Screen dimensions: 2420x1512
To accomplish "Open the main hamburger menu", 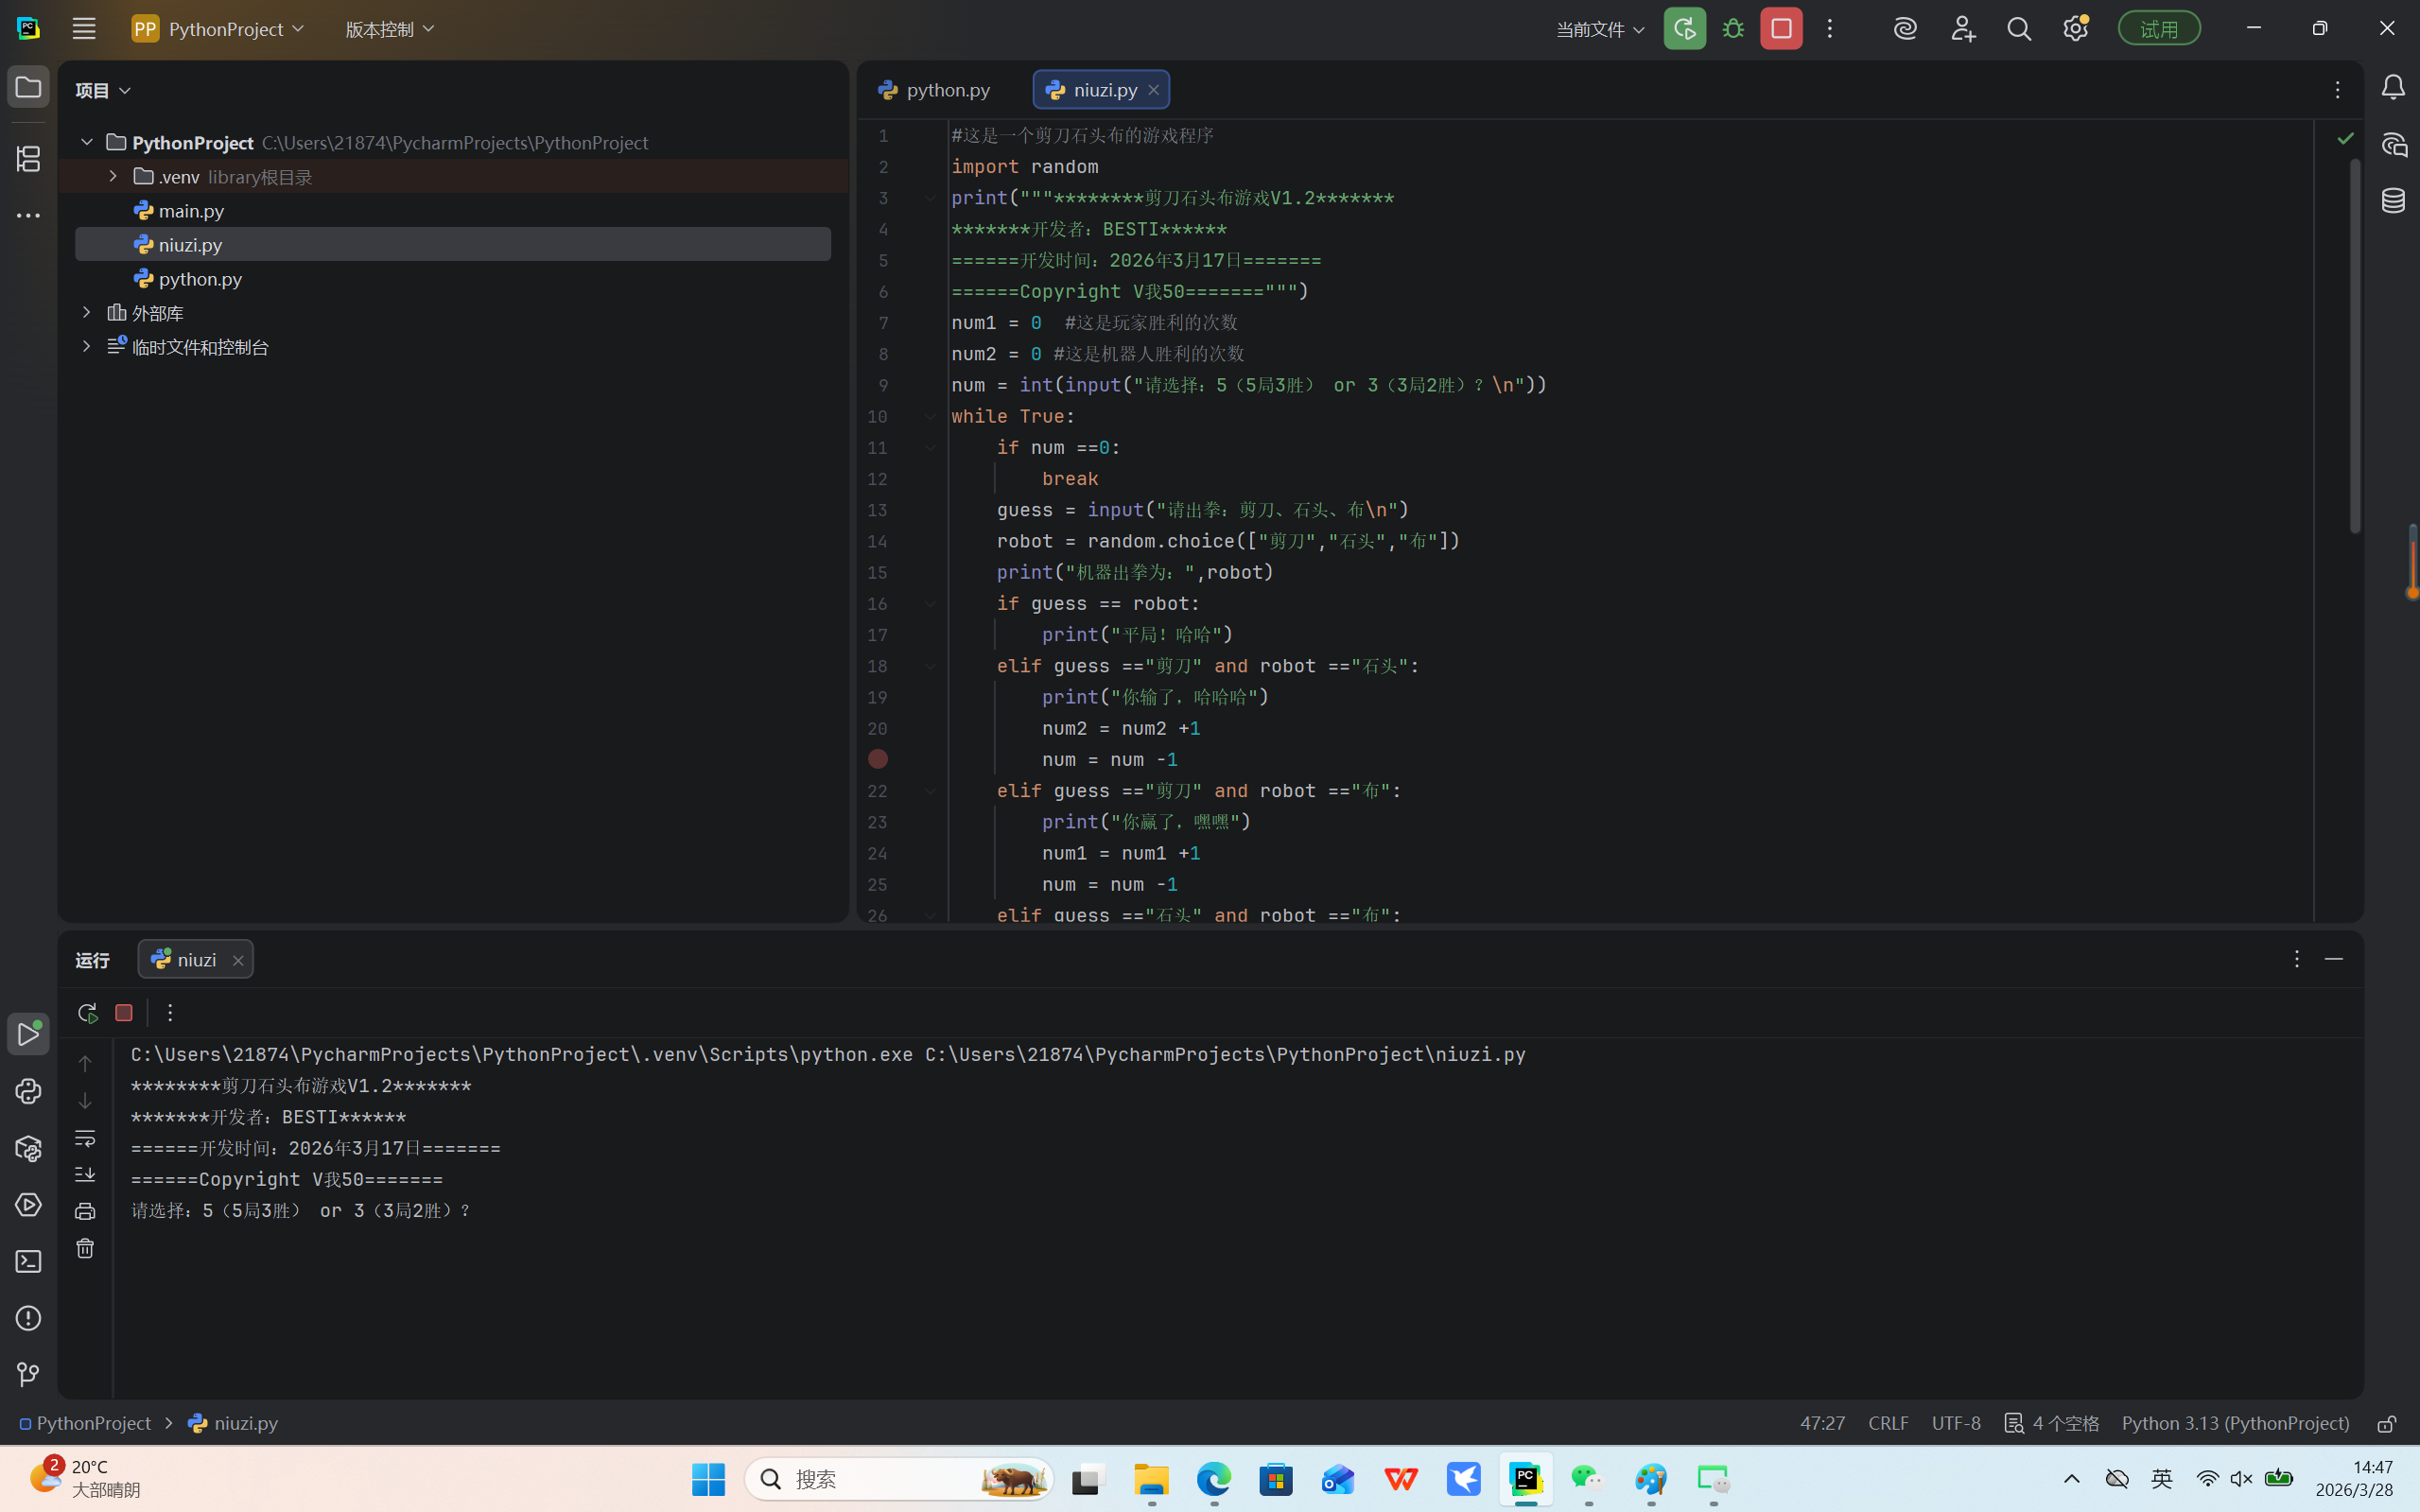I will coord(84,29).
